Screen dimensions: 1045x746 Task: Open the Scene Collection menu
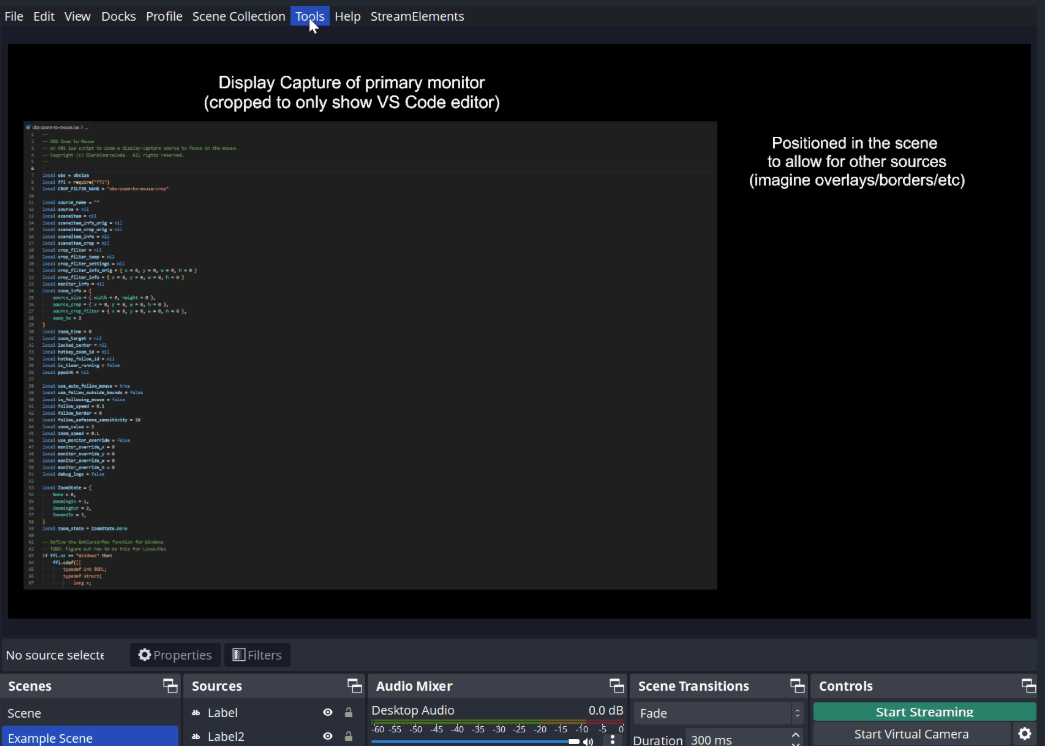pos(238,16)
